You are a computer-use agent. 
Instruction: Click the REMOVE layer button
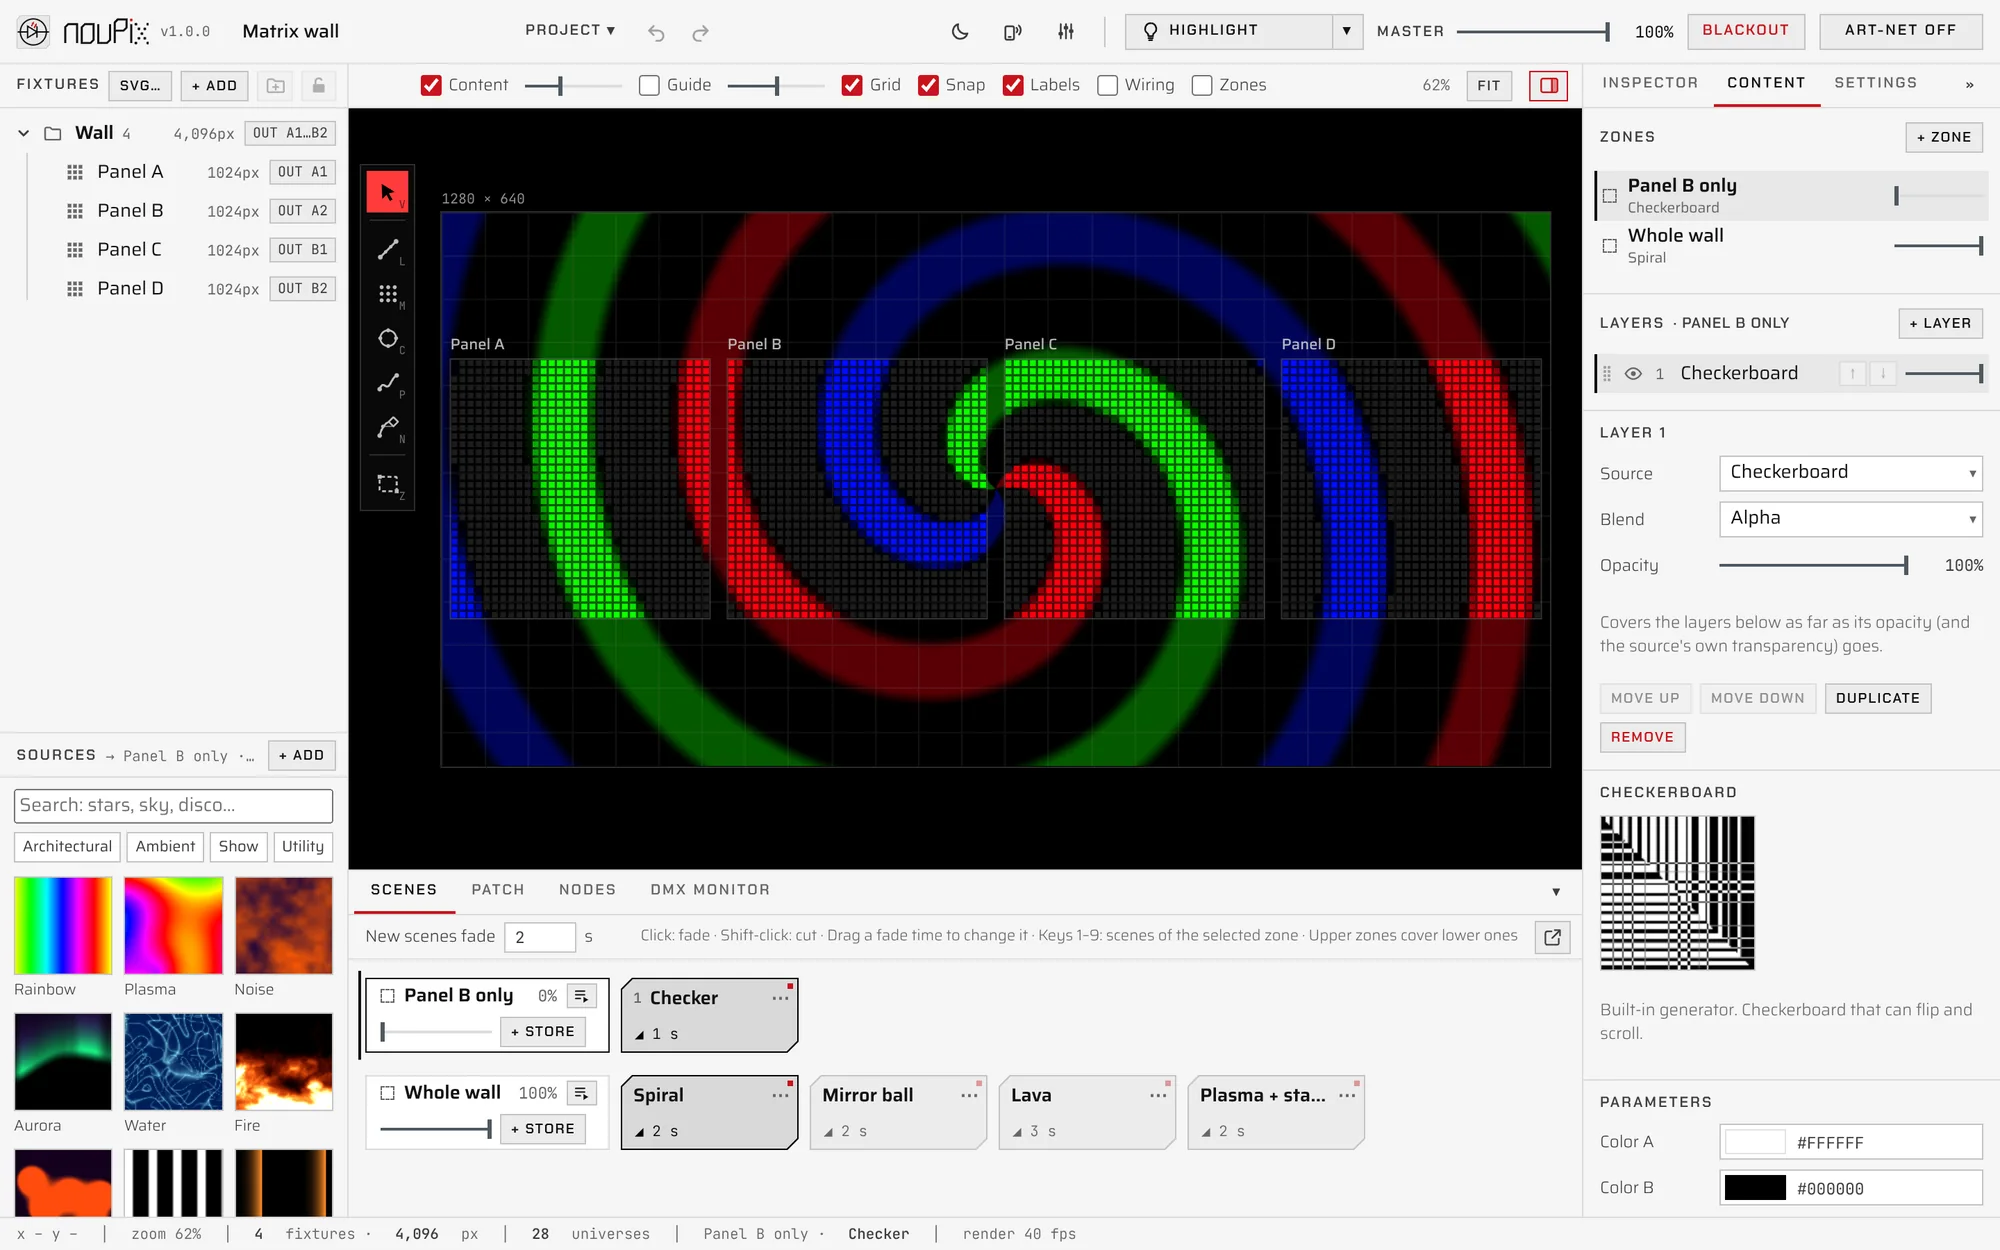[1642, 737]
